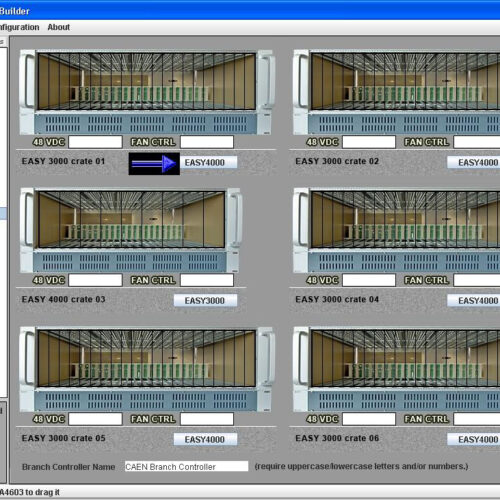The height and width of the screenshot is (500, 500).
Task: Click the 48 VDC label of crate 02
Action: (322, 142)
